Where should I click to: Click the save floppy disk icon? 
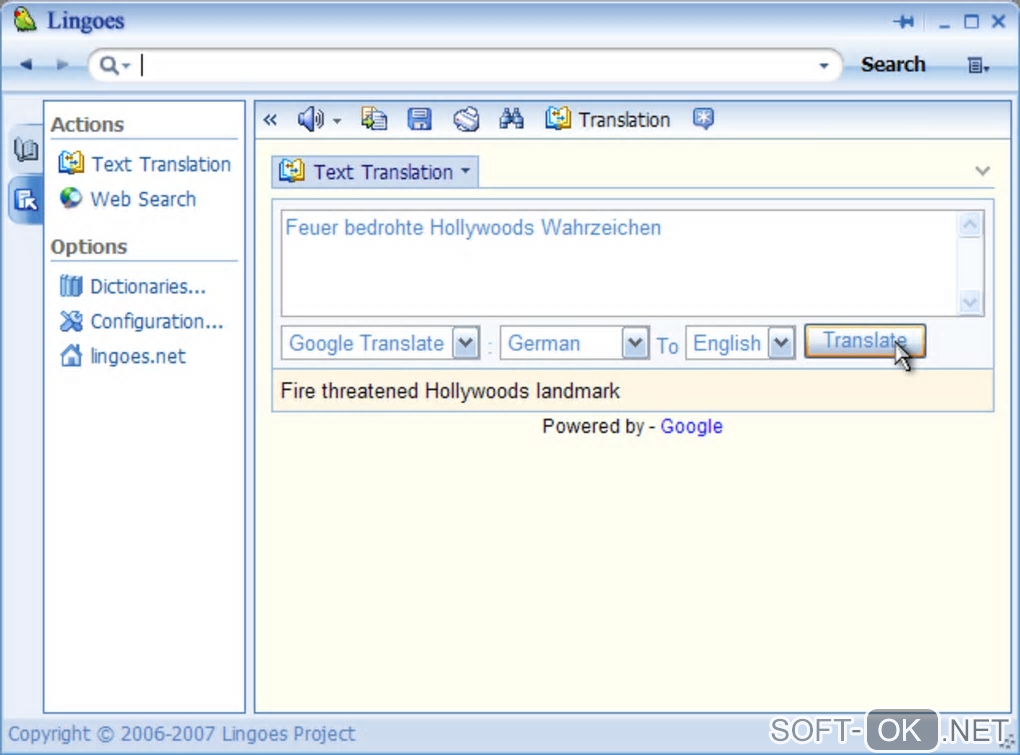pos(420,119)
